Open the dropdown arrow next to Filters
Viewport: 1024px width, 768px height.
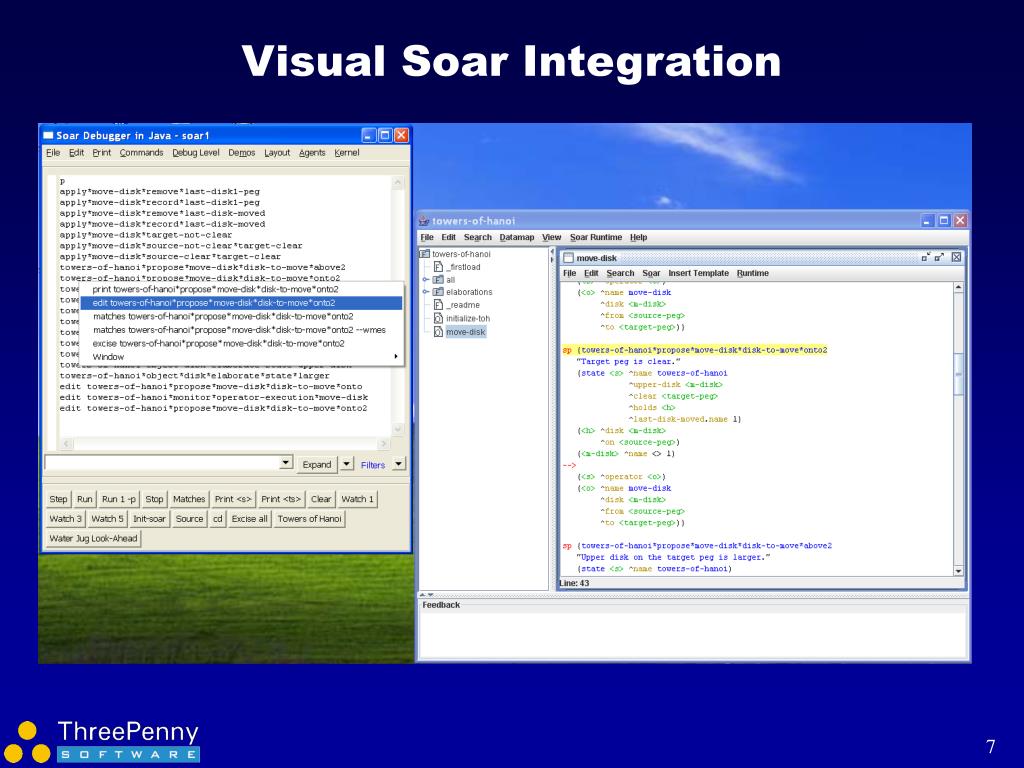point(398,464)
